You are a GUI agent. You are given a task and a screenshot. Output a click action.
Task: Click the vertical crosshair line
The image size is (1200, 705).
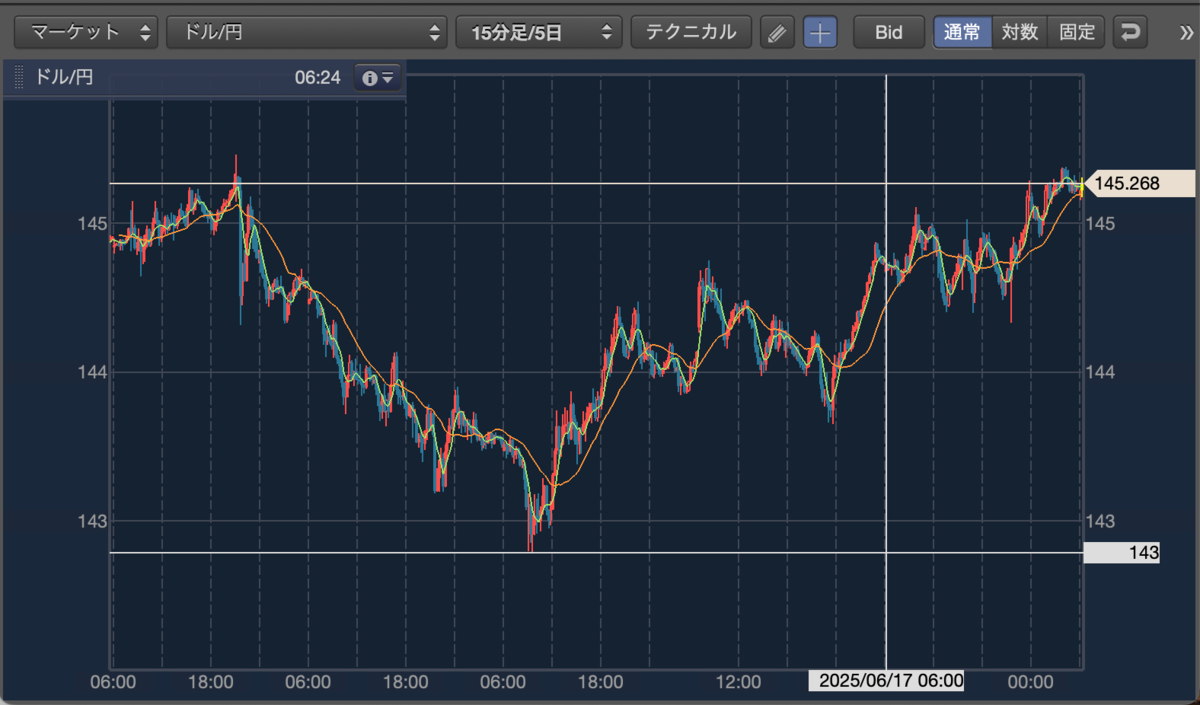point(886,370)
